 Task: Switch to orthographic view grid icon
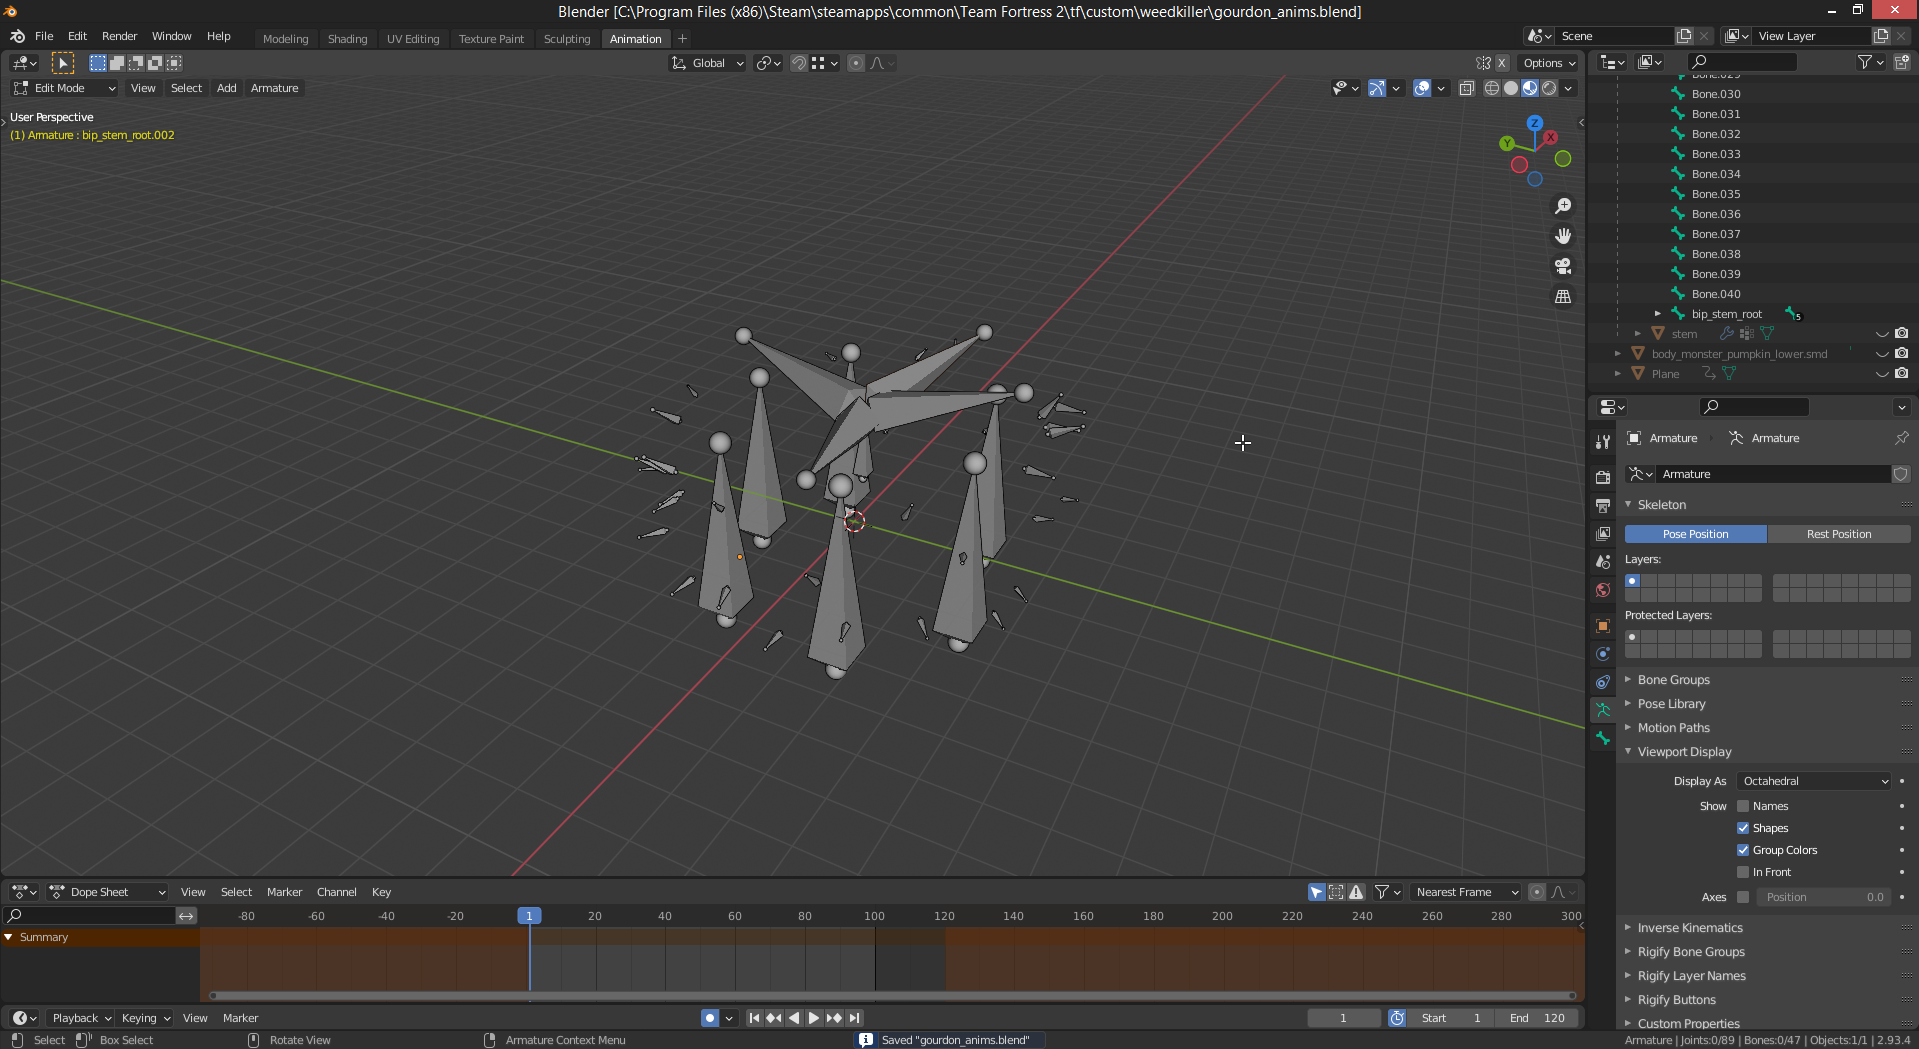pyautogui.click(x=1563, y=297)
